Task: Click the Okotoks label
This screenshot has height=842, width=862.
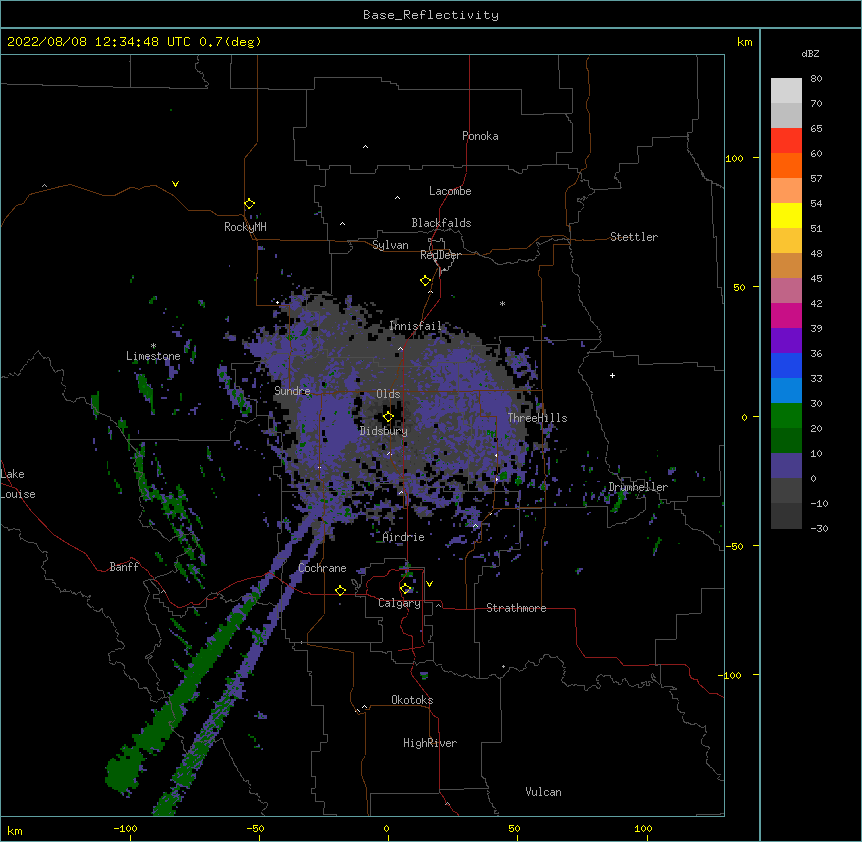Action: point(412,700)
